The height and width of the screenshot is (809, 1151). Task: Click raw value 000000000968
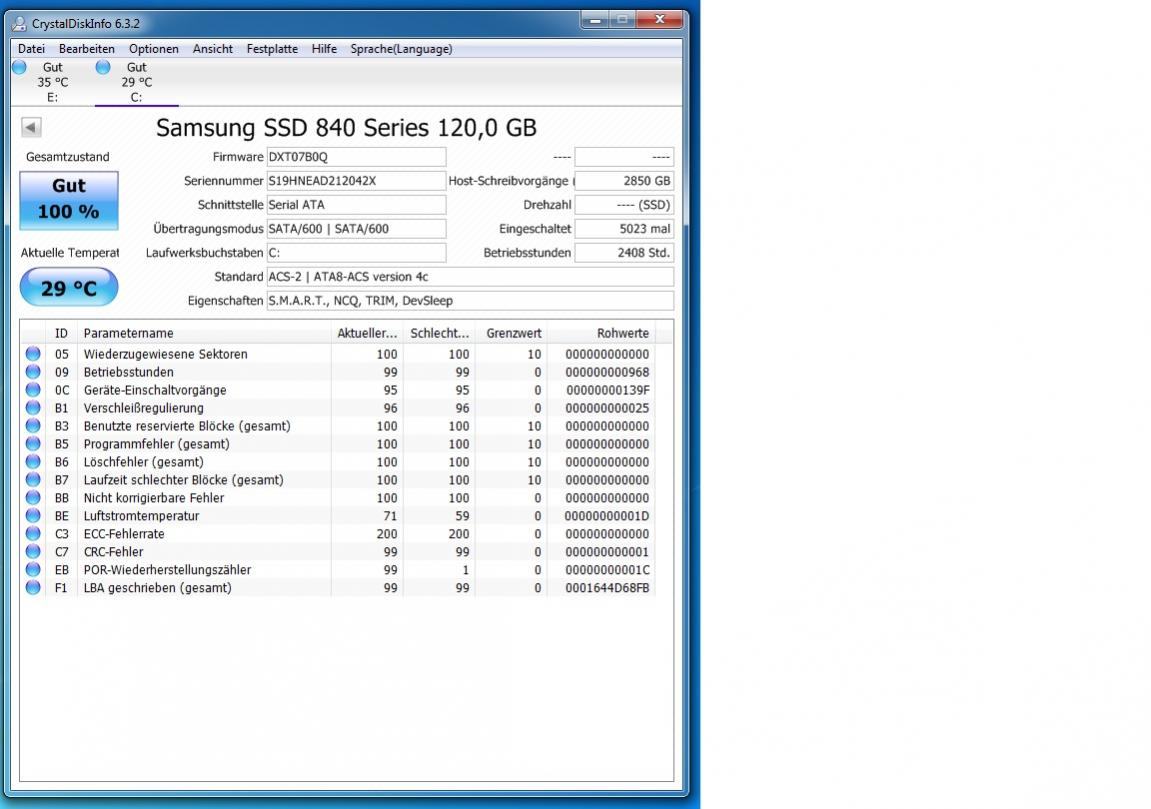click(x=607, y=372)
